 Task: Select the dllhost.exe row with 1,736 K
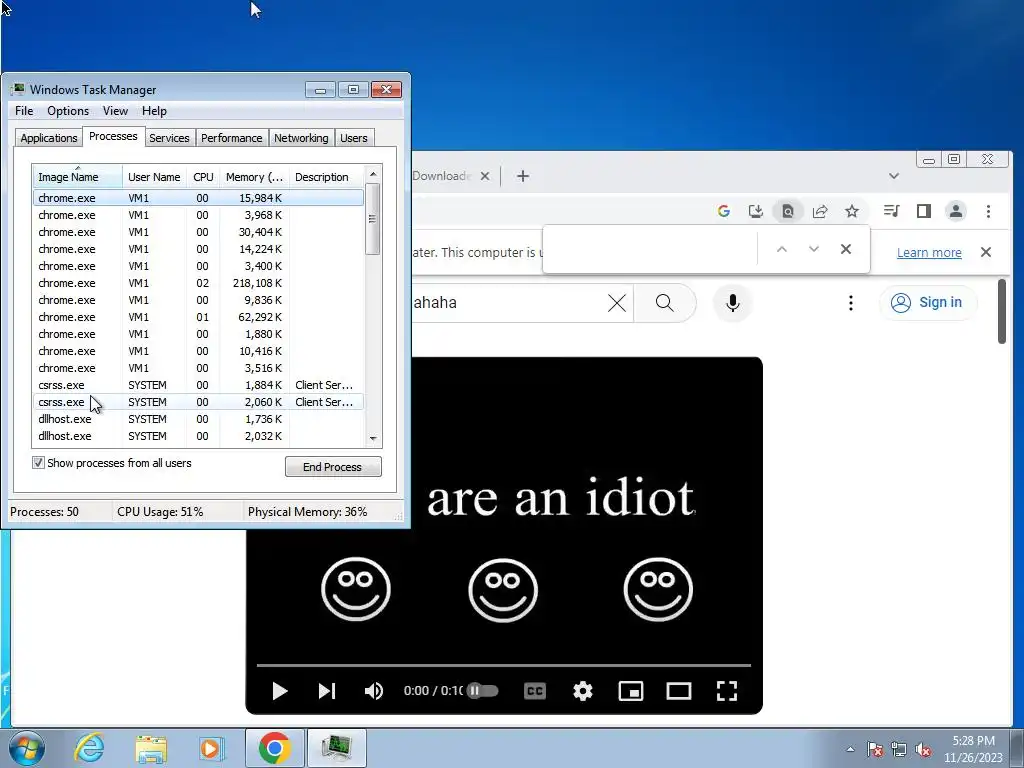point(199,419)
